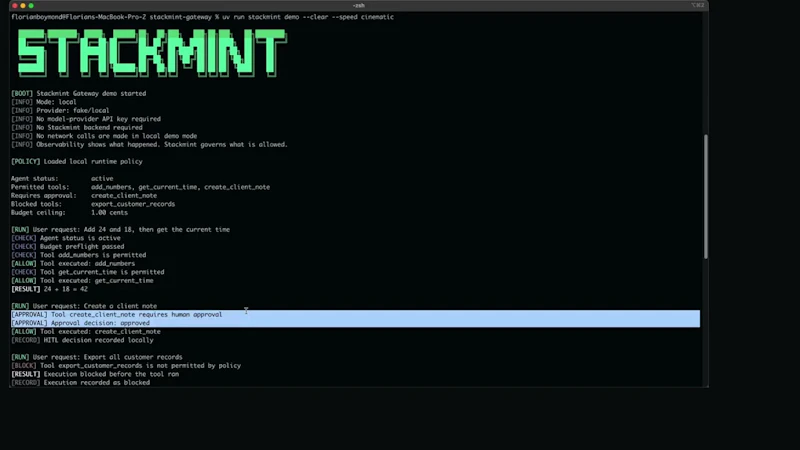
Task: Click the "[RESULT] 24 + 18 = 42" line
Action: click(49, 289)
